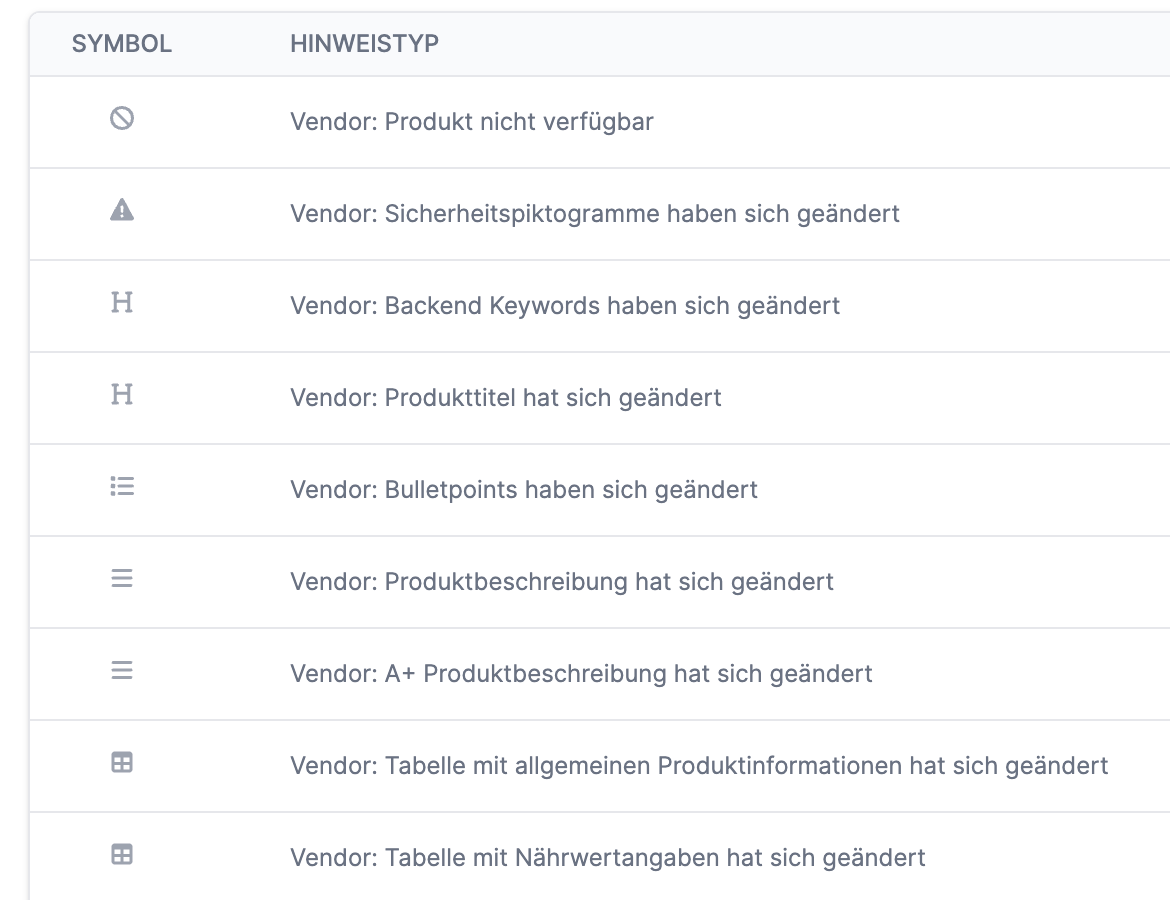Select the warning triangle safety pictogram icon

[x=122, y=212]
